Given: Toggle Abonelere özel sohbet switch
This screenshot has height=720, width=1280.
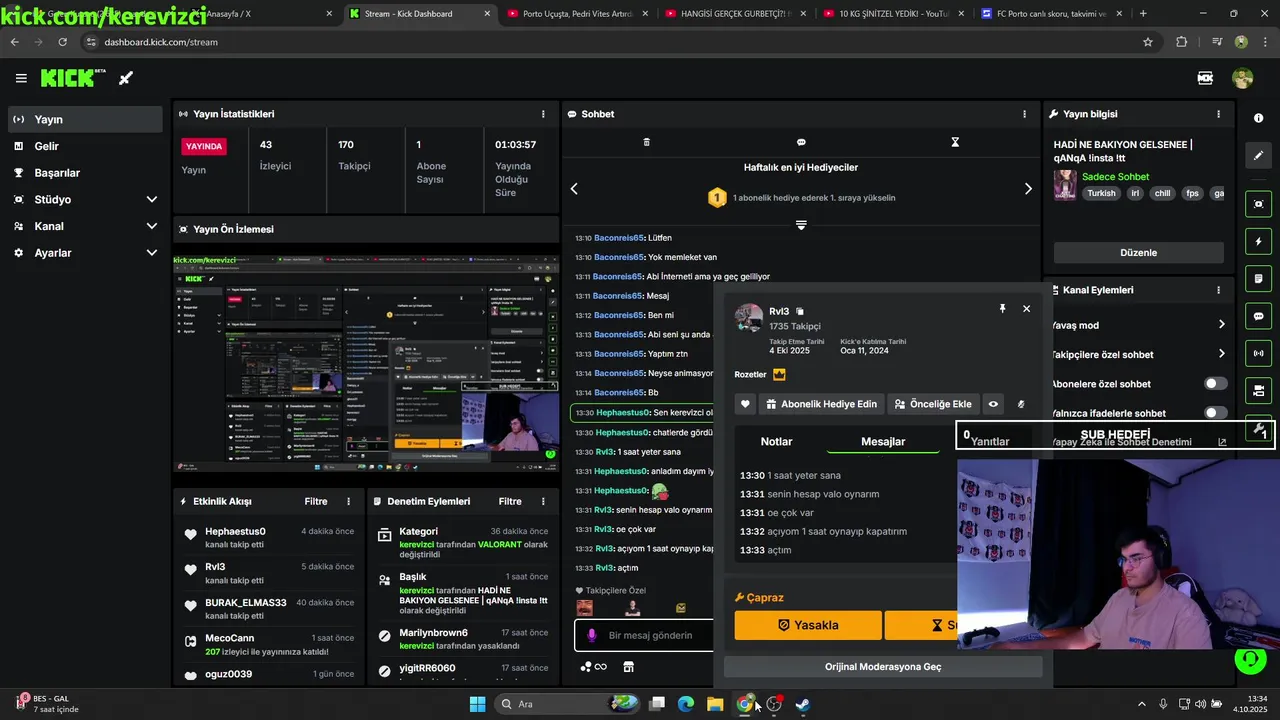Looking at the screenshot, I should pyautogui.click(x=1215, y=384).
